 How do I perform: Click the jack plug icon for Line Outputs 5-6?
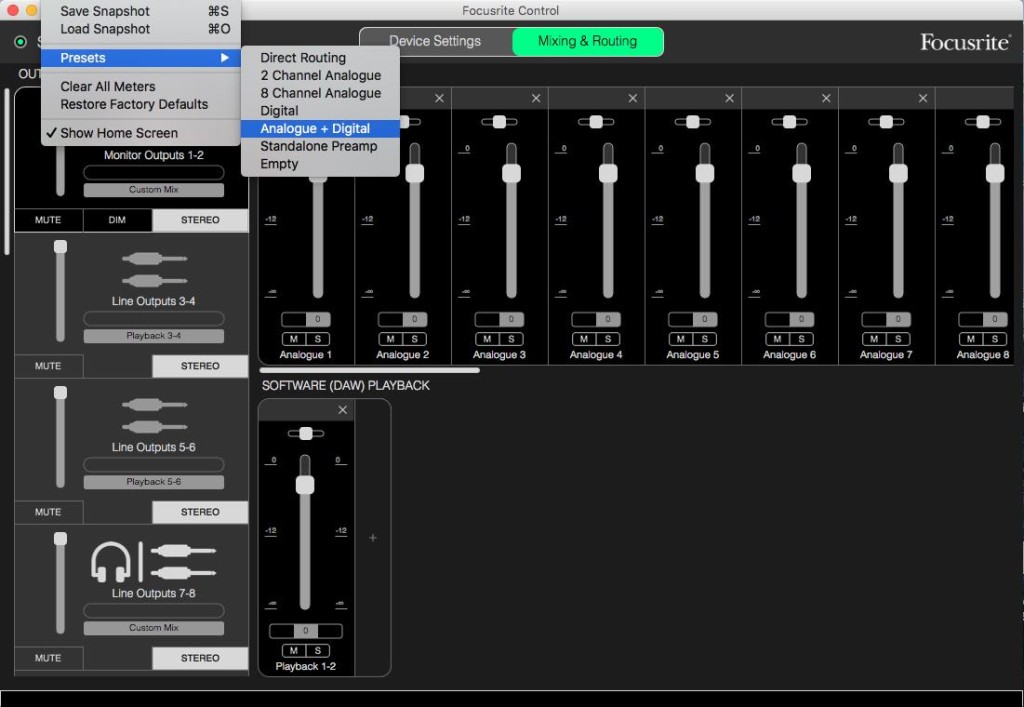click(x=154, y=416)
